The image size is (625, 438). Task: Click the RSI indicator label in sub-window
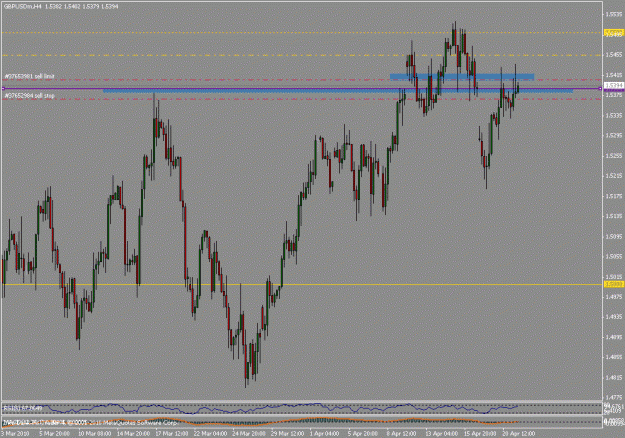pos(23,408)
